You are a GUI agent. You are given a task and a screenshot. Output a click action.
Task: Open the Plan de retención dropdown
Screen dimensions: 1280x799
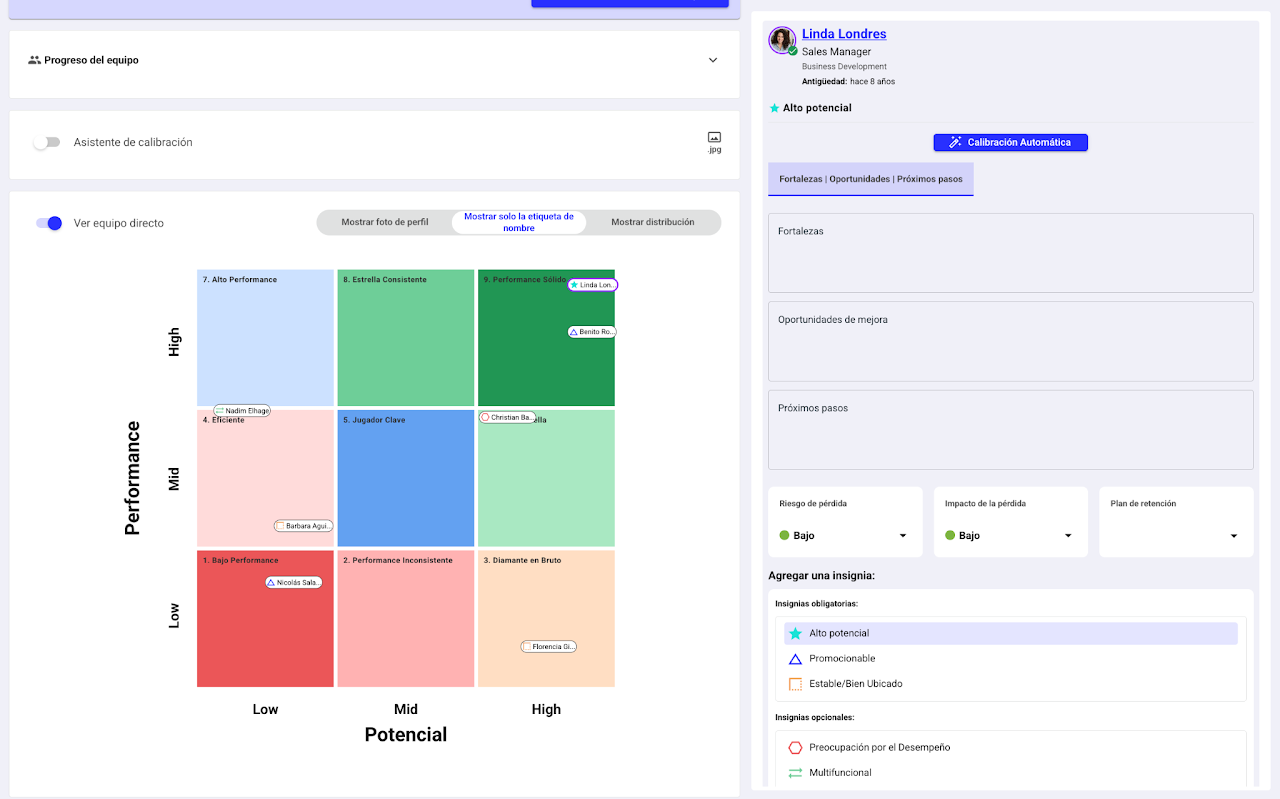[1176, 536]
